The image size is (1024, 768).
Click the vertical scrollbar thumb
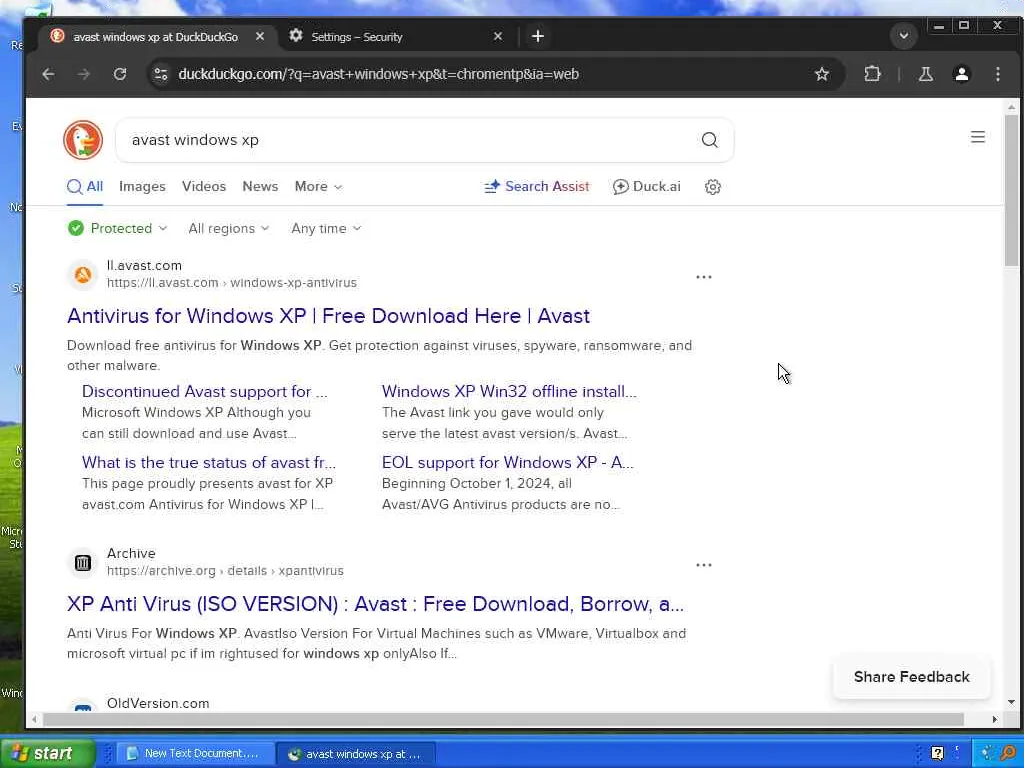tap(1011, 190)
